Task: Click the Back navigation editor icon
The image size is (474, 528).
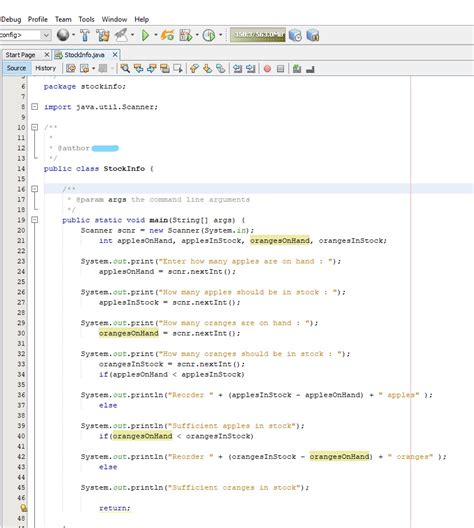Action: [84, 69]
